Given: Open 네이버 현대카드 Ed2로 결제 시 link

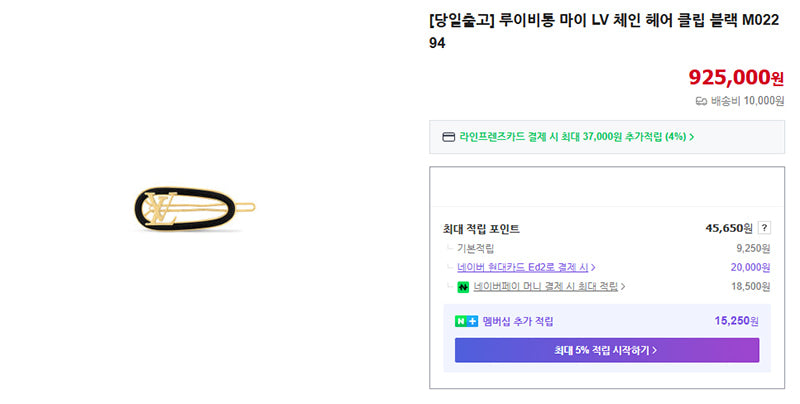Looking at the screenshot, I should [x=522, y=267].
